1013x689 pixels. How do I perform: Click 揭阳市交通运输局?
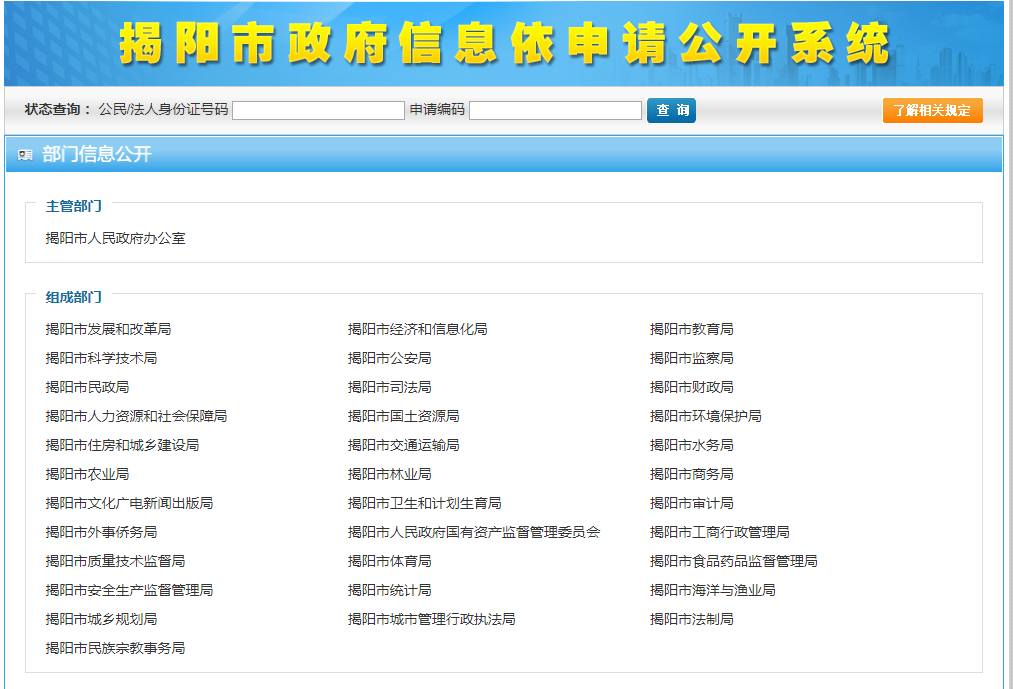pos(404,445)
